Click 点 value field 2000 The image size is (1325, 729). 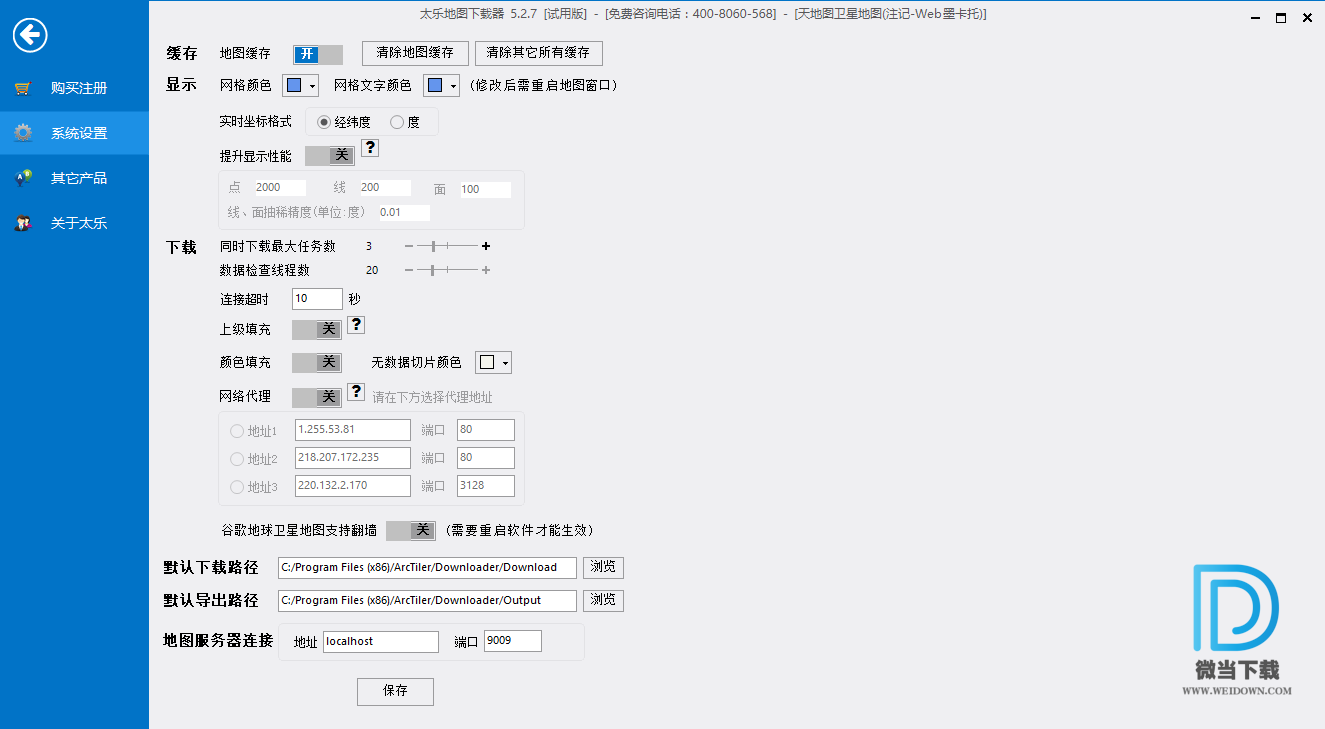[279, 187]
